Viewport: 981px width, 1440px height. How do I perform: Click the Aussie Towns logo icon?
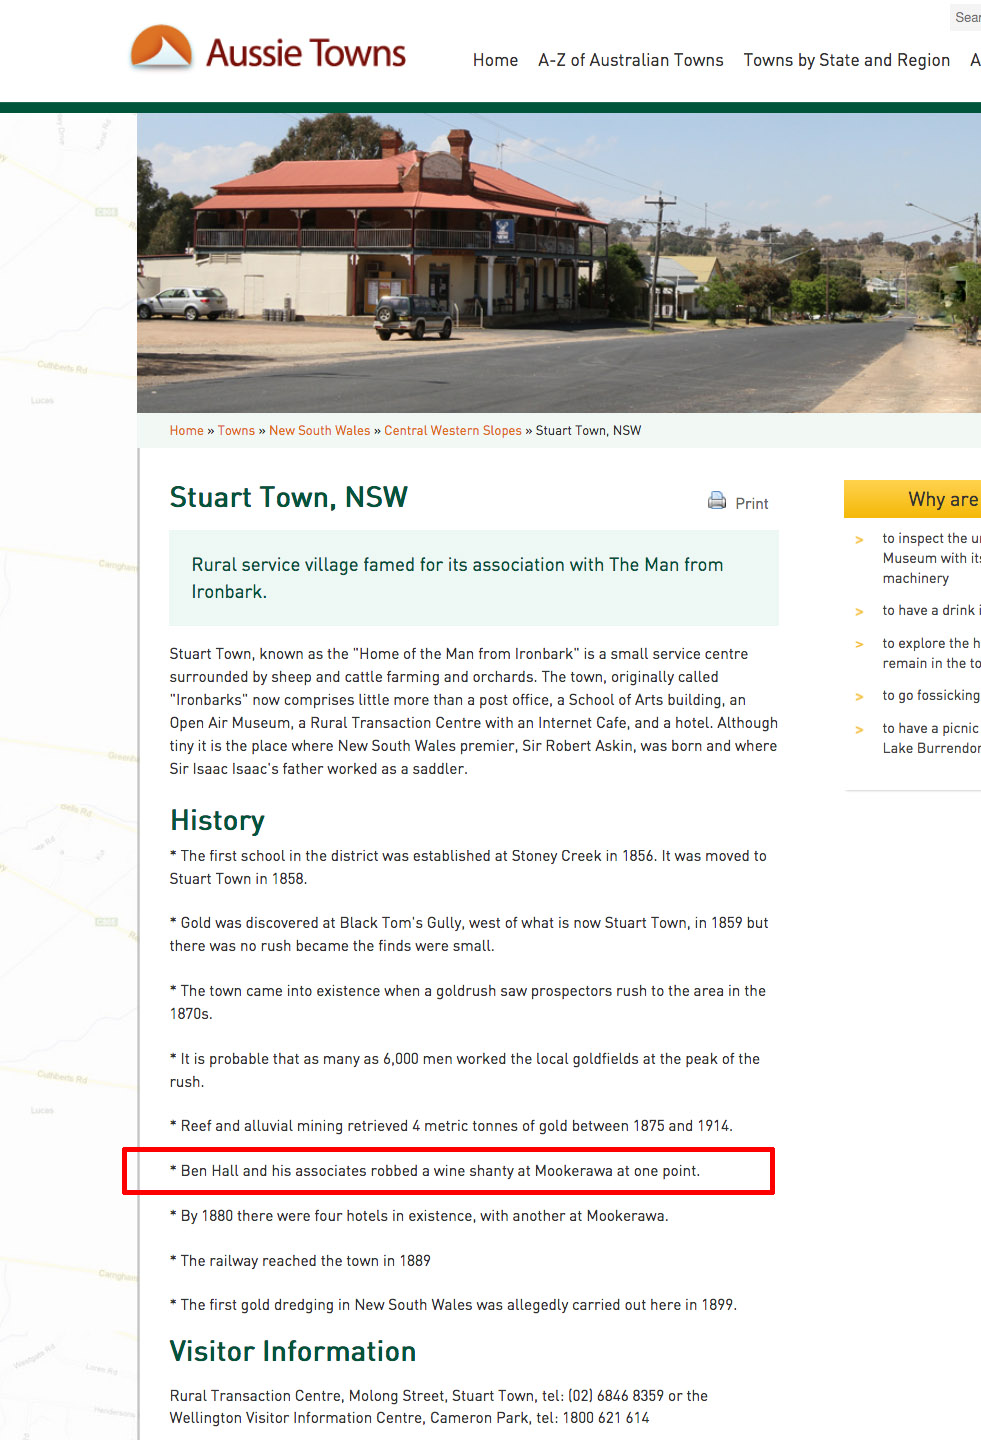point(161,48)
